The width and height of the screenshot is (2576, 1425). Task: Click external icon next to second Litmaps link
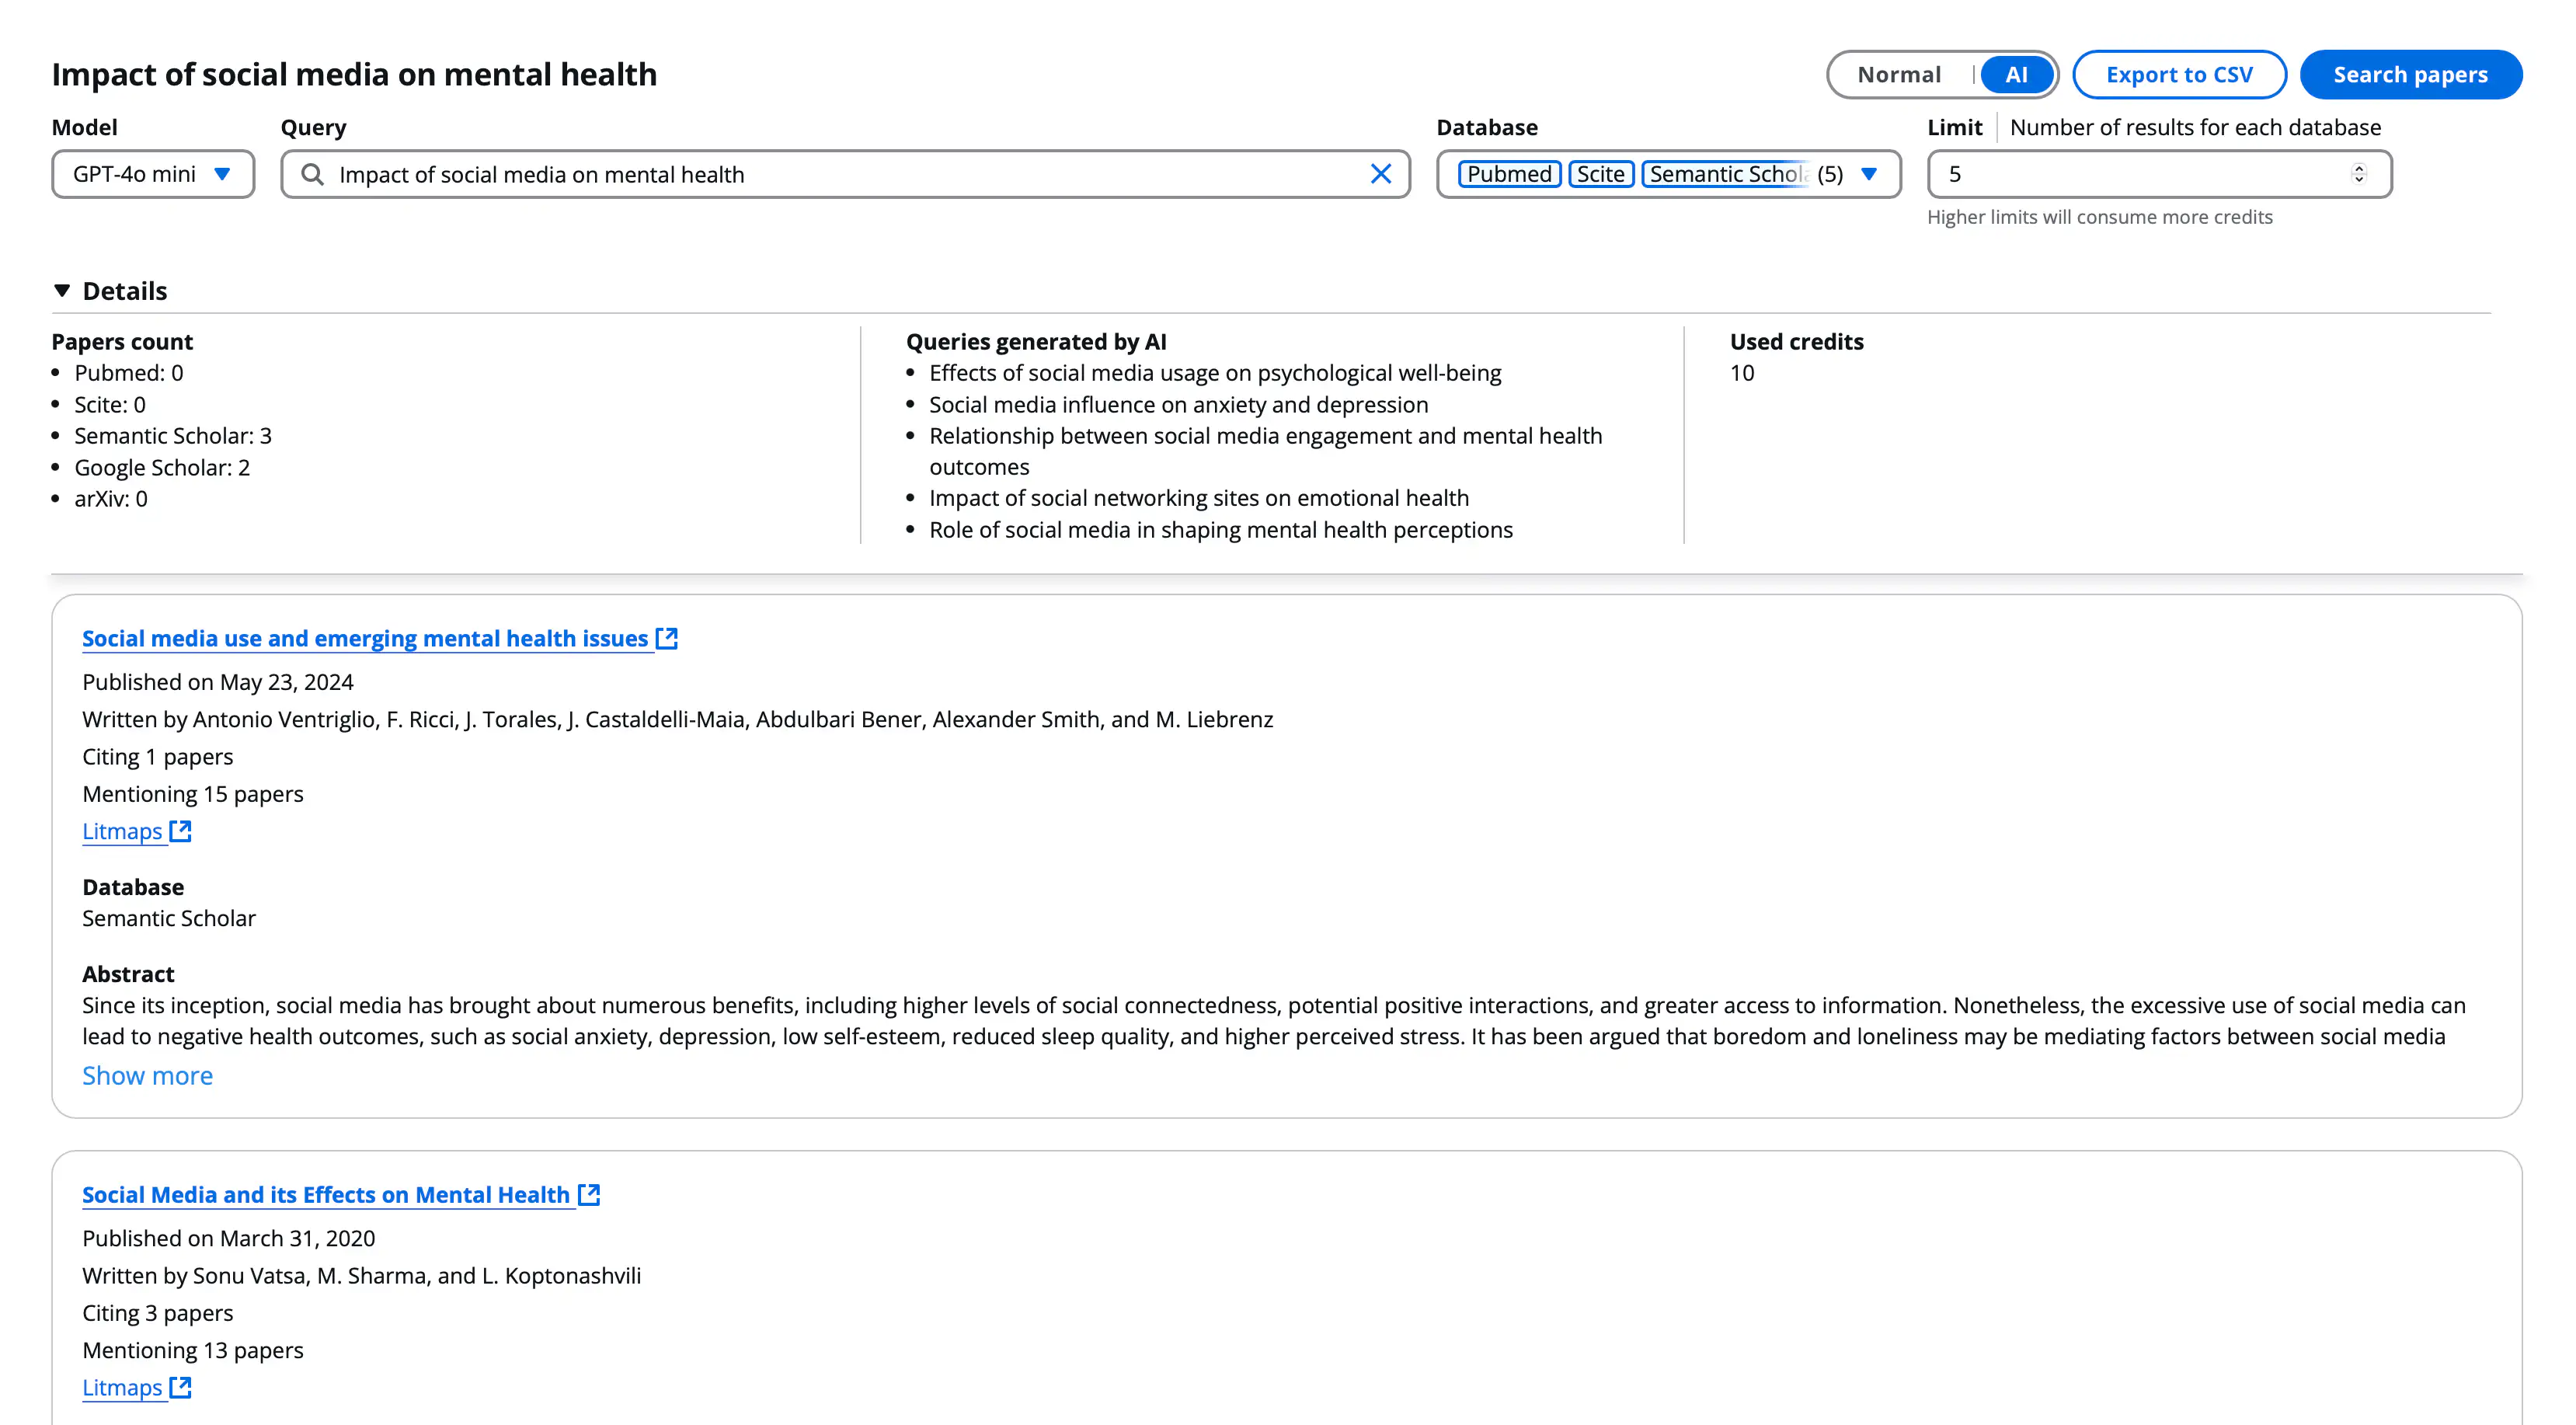pos(181,1388)
